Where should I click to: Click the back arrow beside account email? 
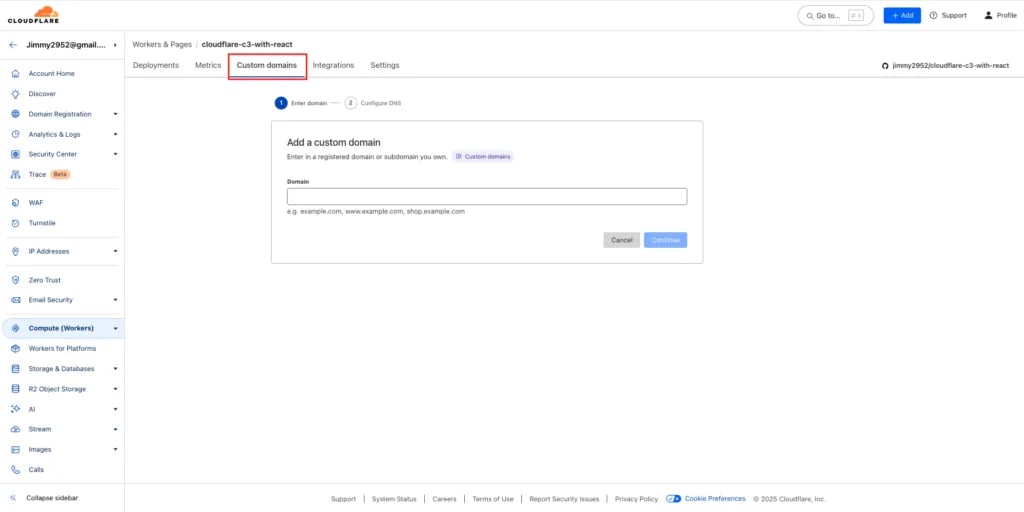13,45
